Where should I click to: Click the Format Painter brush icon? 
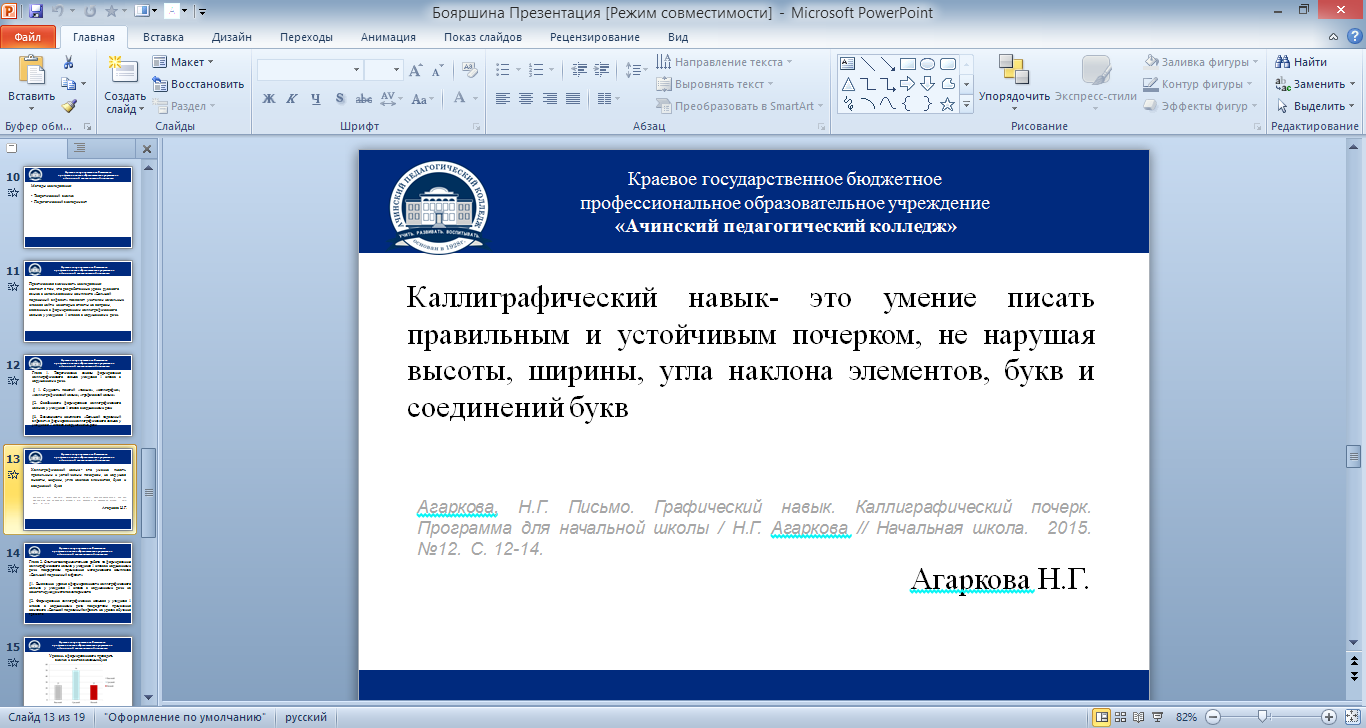coord(68,105)
